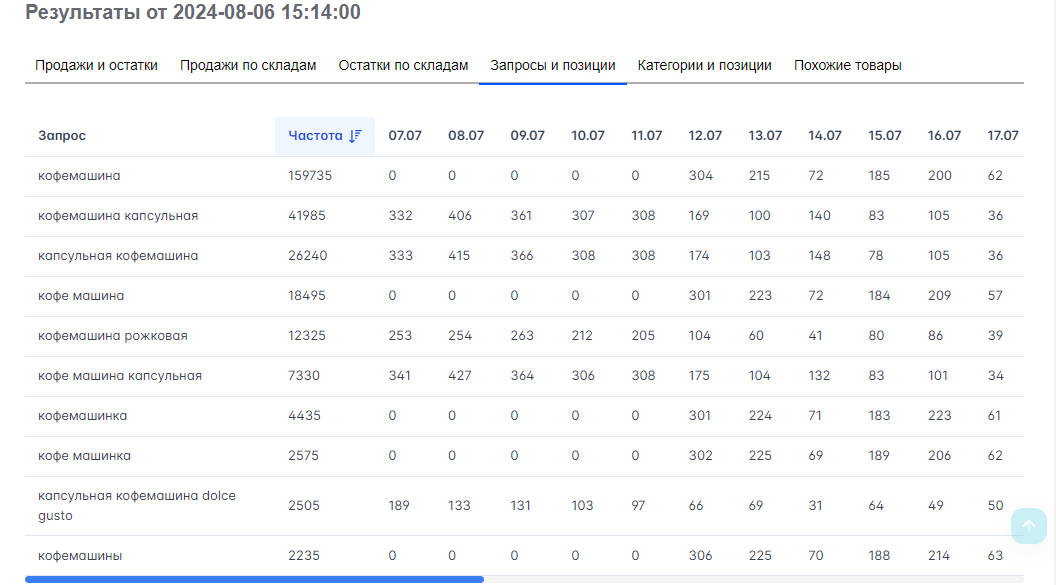Open the Похожие товары tab
Screen dimensions: 1056x585
point(847,65)
